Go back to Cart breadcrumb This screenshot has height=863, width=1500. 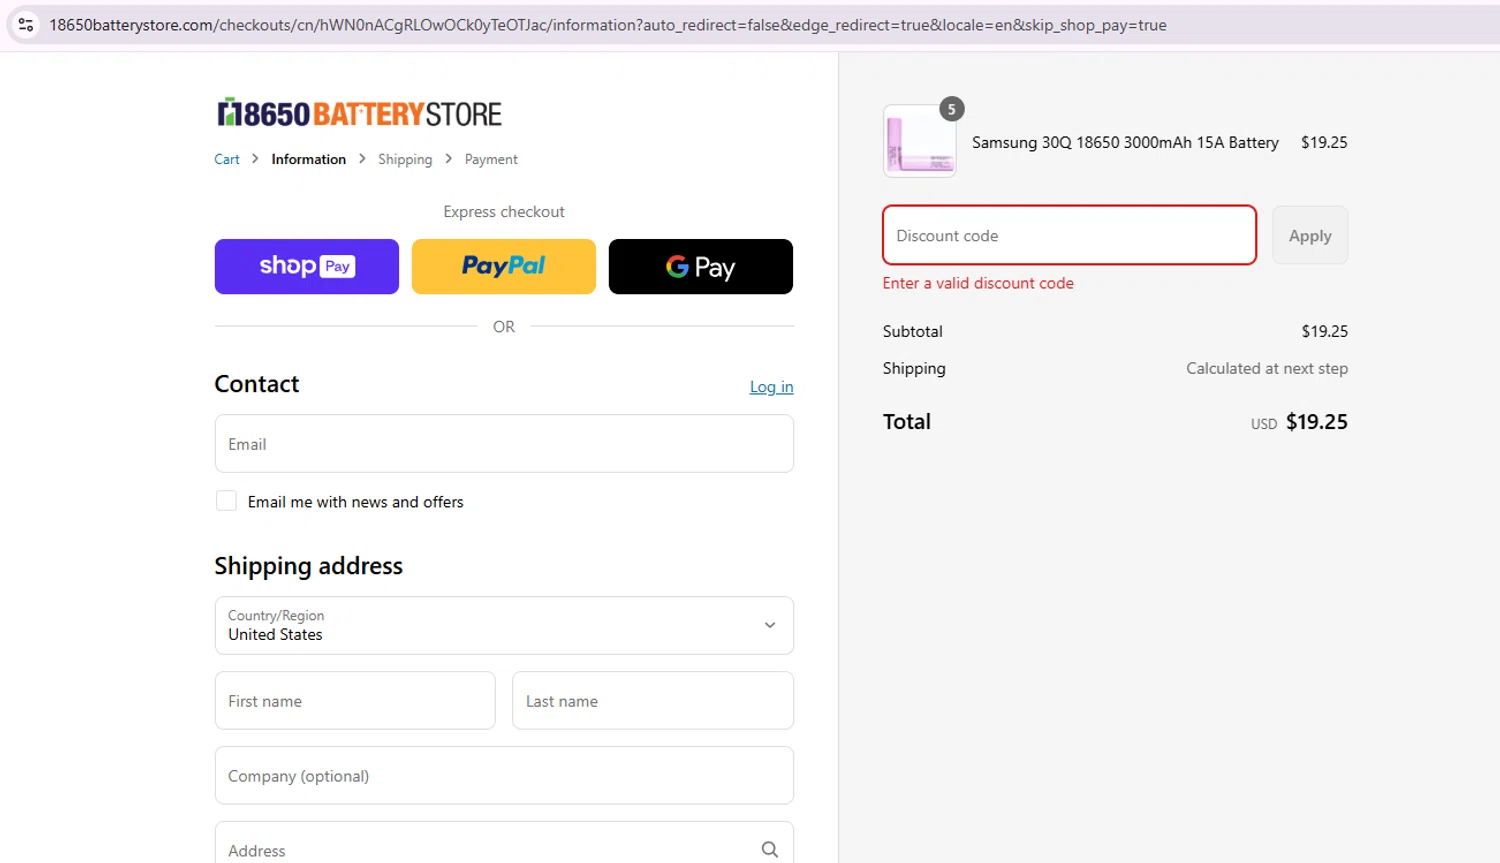[x=227, y=159]
